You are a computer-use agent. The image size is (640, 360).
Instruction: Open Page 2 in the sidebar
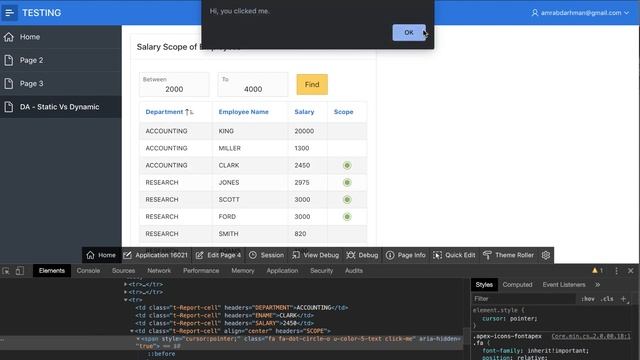pyautogui.click(x=60, y=60)
